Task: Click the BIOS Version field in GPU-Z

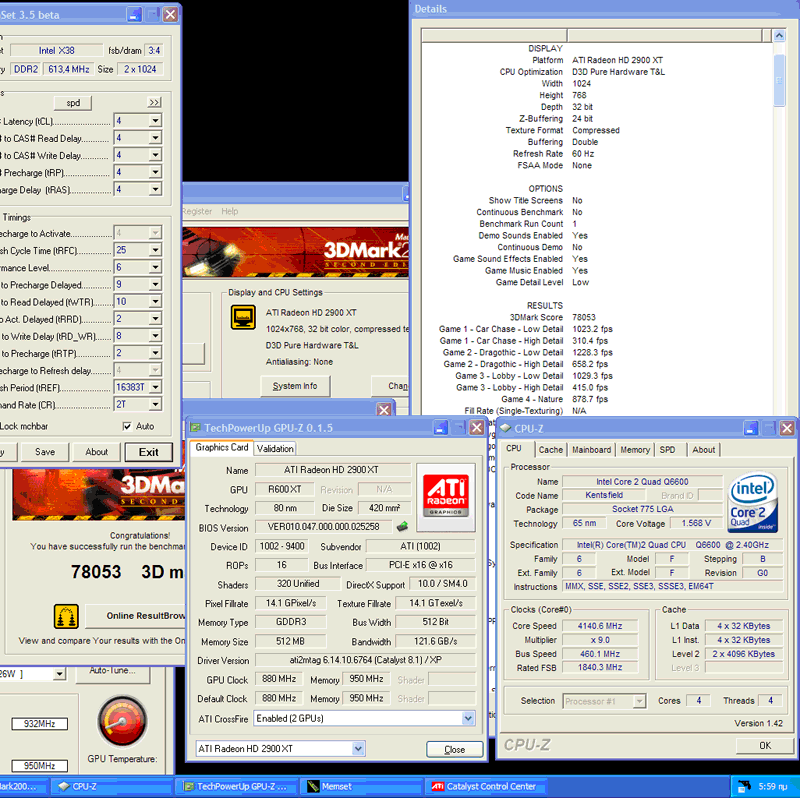Action: coord(323,527)
